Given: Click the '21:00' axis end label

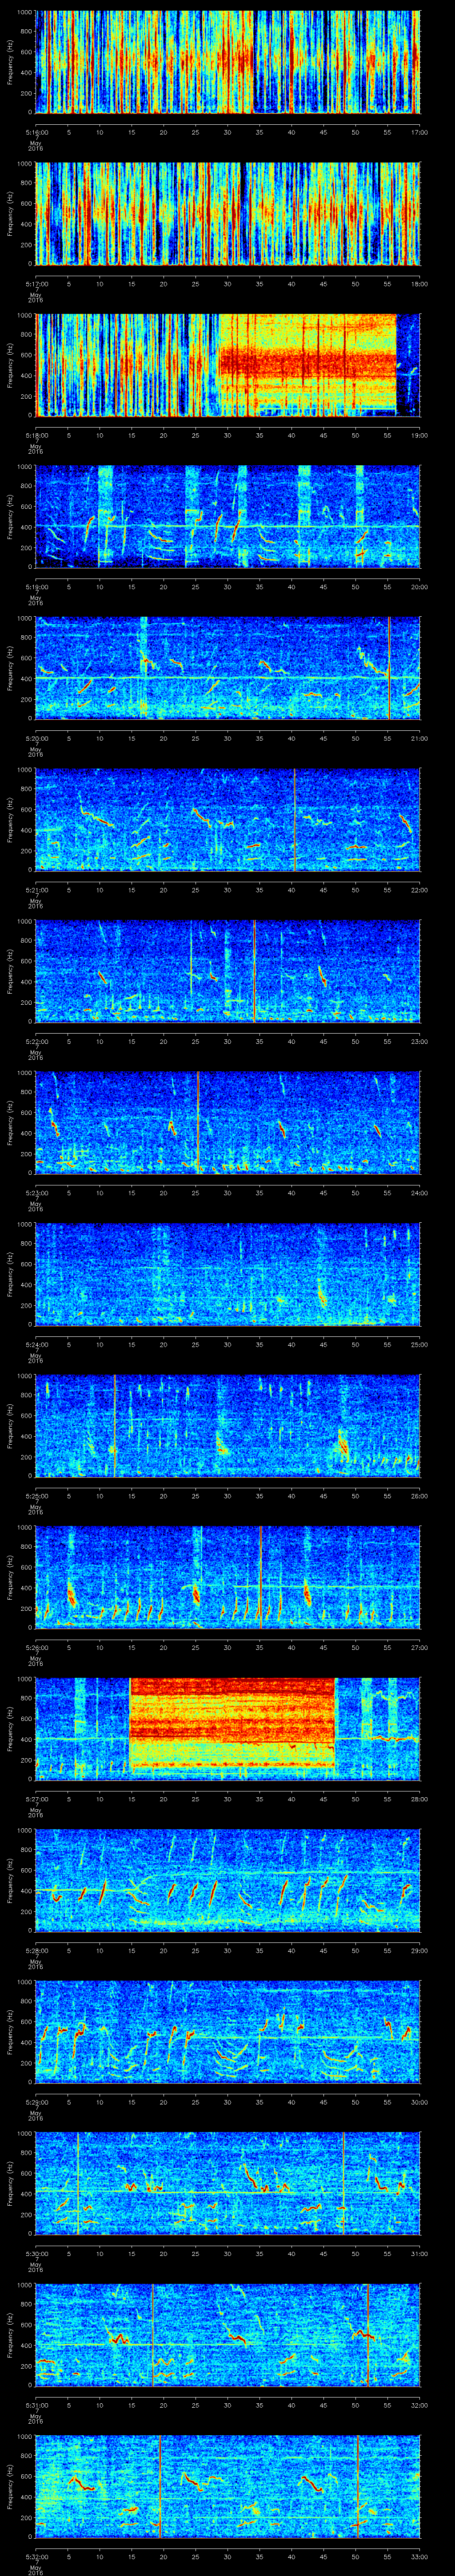Looking at the screenshot, I should pos(420,738).
